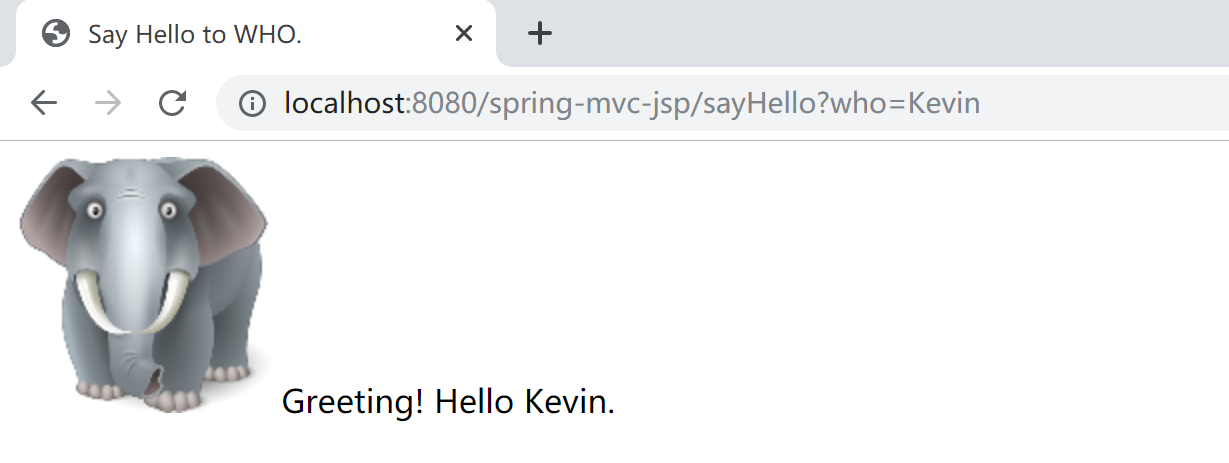Click the localhost host in URL
Viewport: 1229px width, 463px height.
coord(345,103)
